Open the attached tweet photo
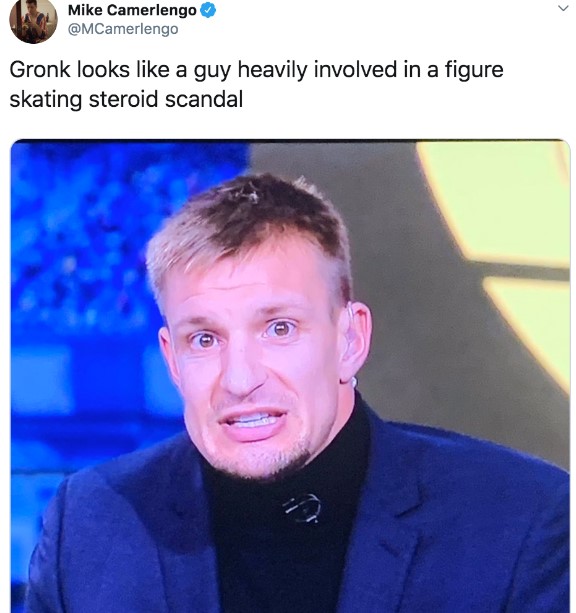The width and height of the screenshot is (576, 613). coord(290,376)
